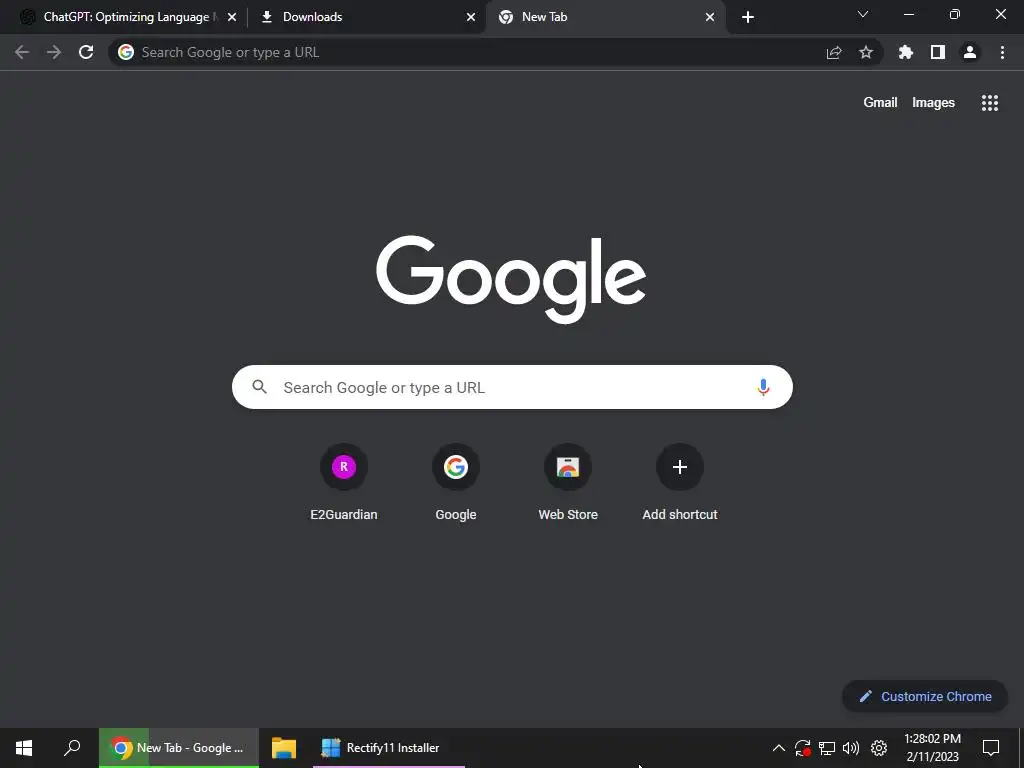The height and width of the screenshot is (768, 1024).
Task: Open the Chrome three-dot menu
Action: point(1002,52)
